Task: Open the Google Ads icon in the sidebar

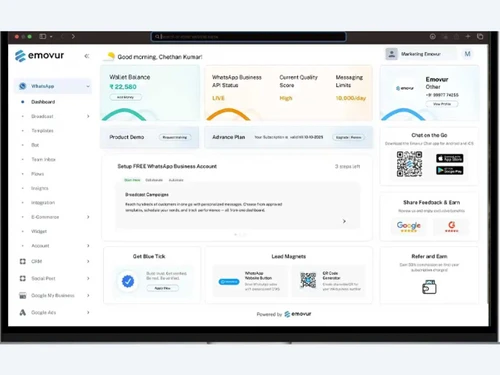Action: [x=23, y=312]
